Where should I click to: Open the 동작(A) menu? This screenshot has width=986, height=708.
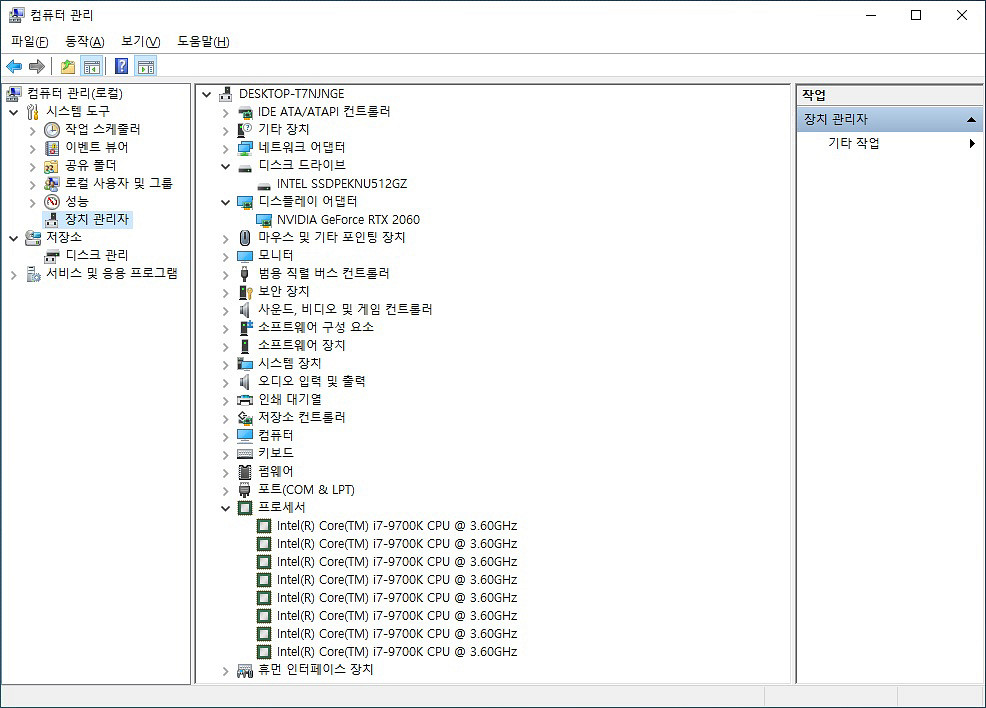coord(85,41)
